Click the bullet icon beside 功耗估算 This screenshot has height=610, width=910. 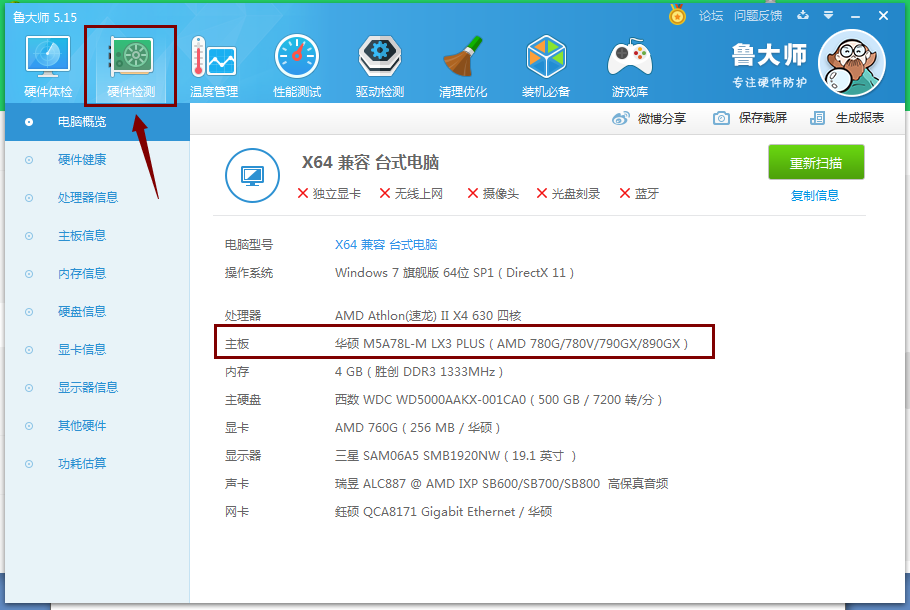coord(29,464)
